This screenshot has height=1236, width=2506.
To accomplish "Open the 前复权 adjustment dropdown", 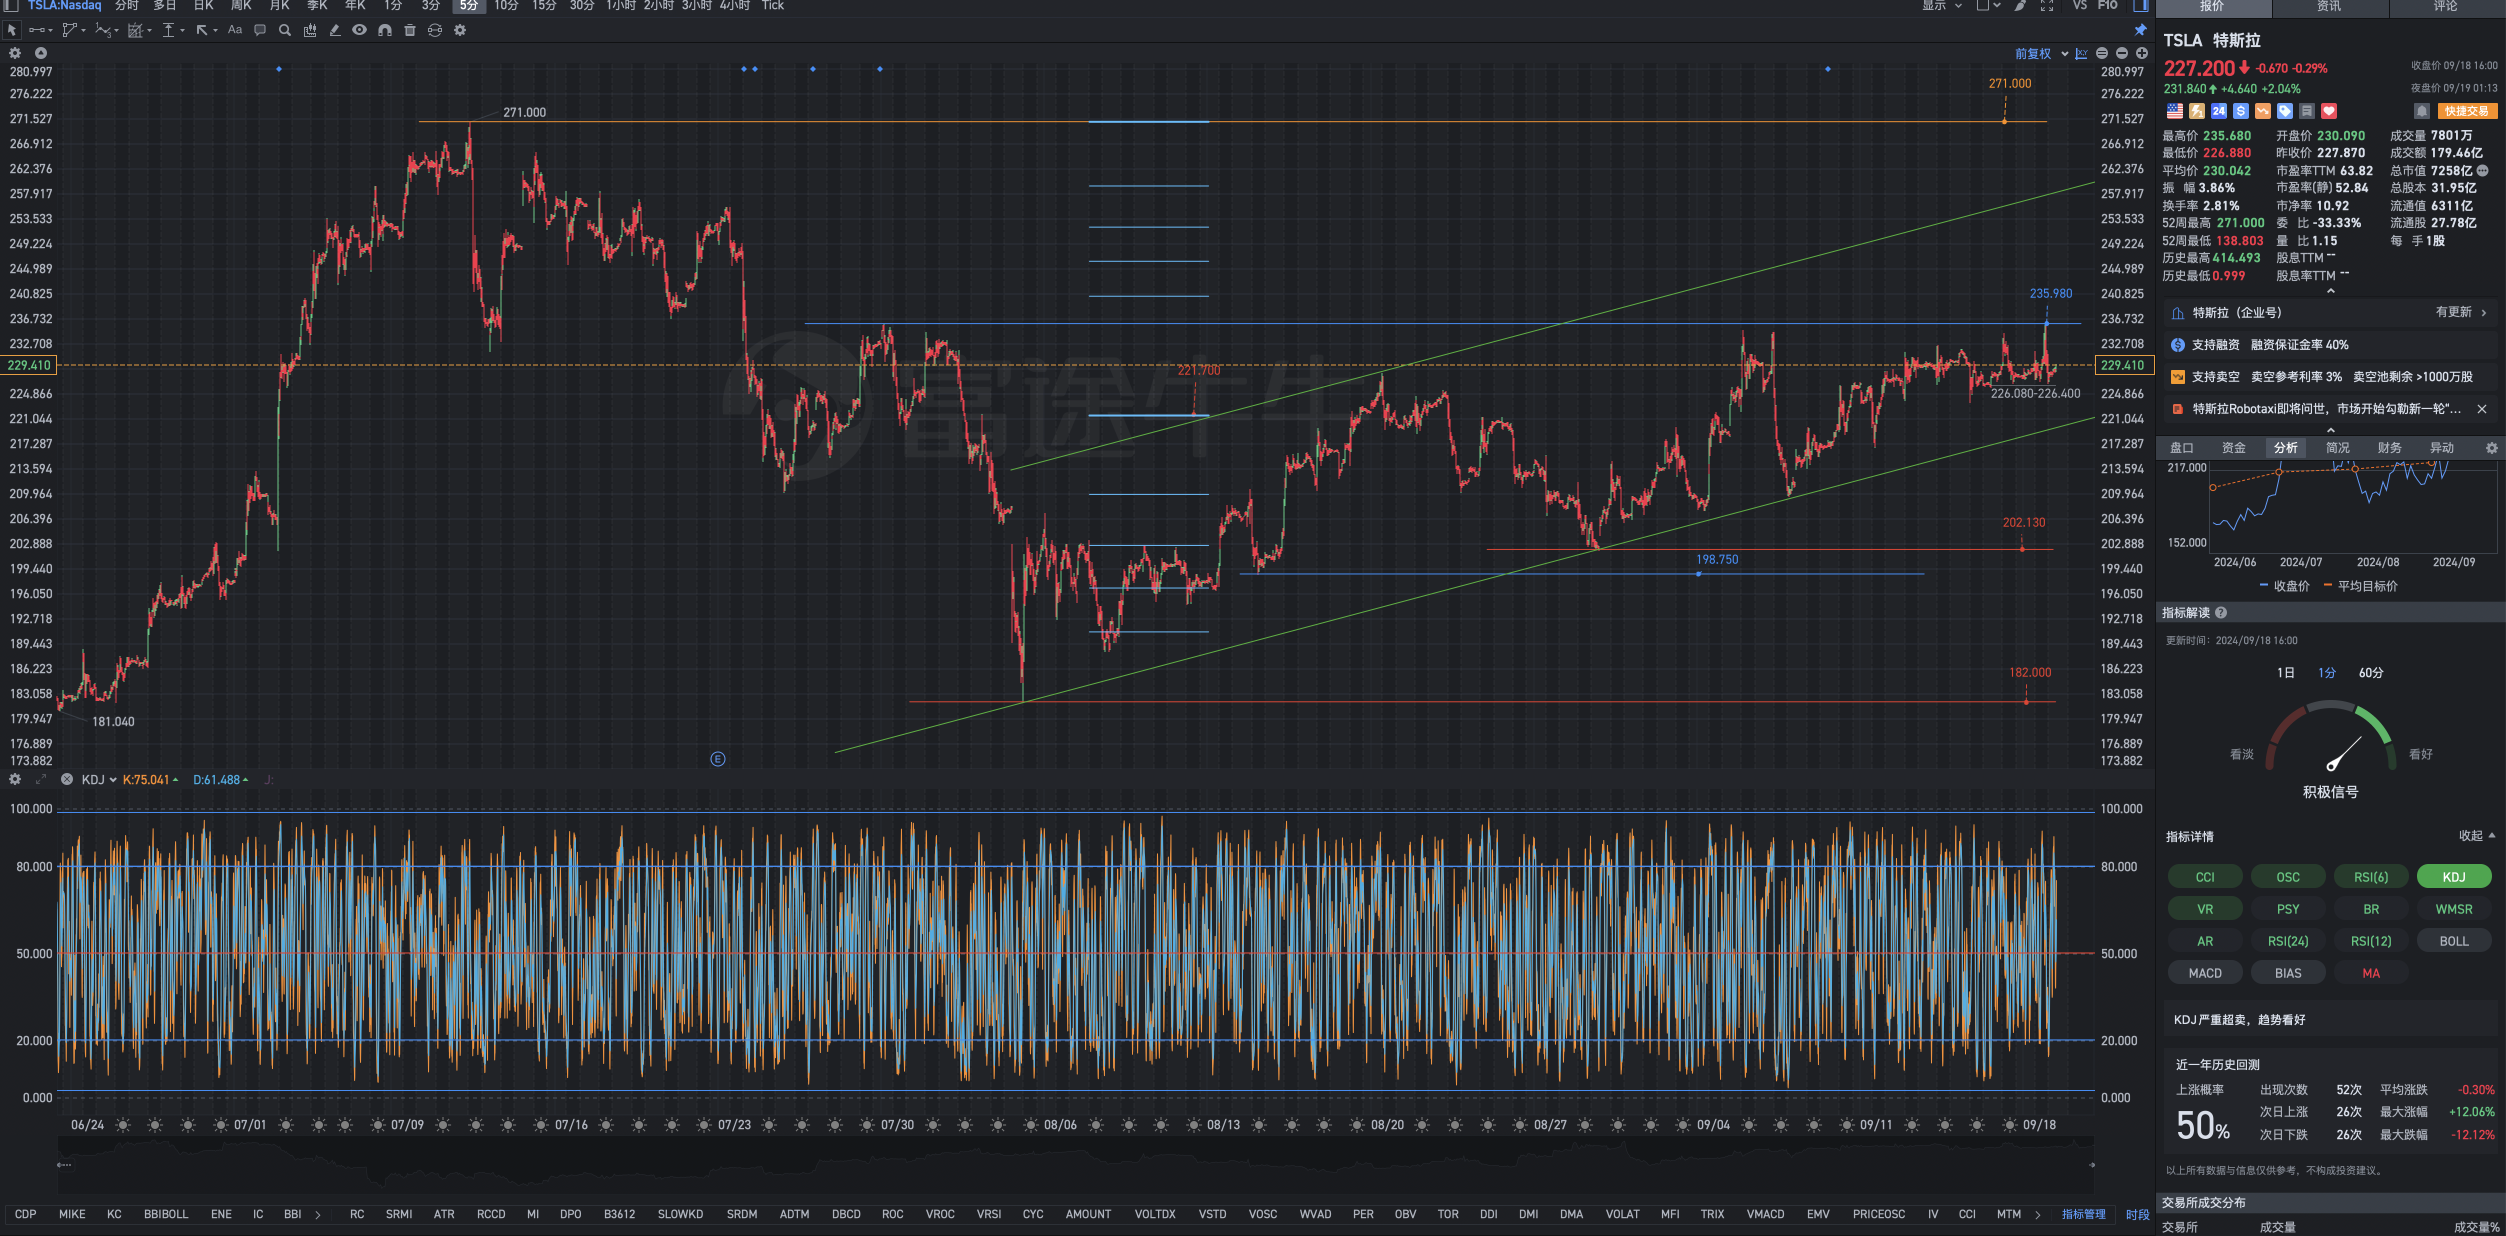I will click(x=2042, y=54).
